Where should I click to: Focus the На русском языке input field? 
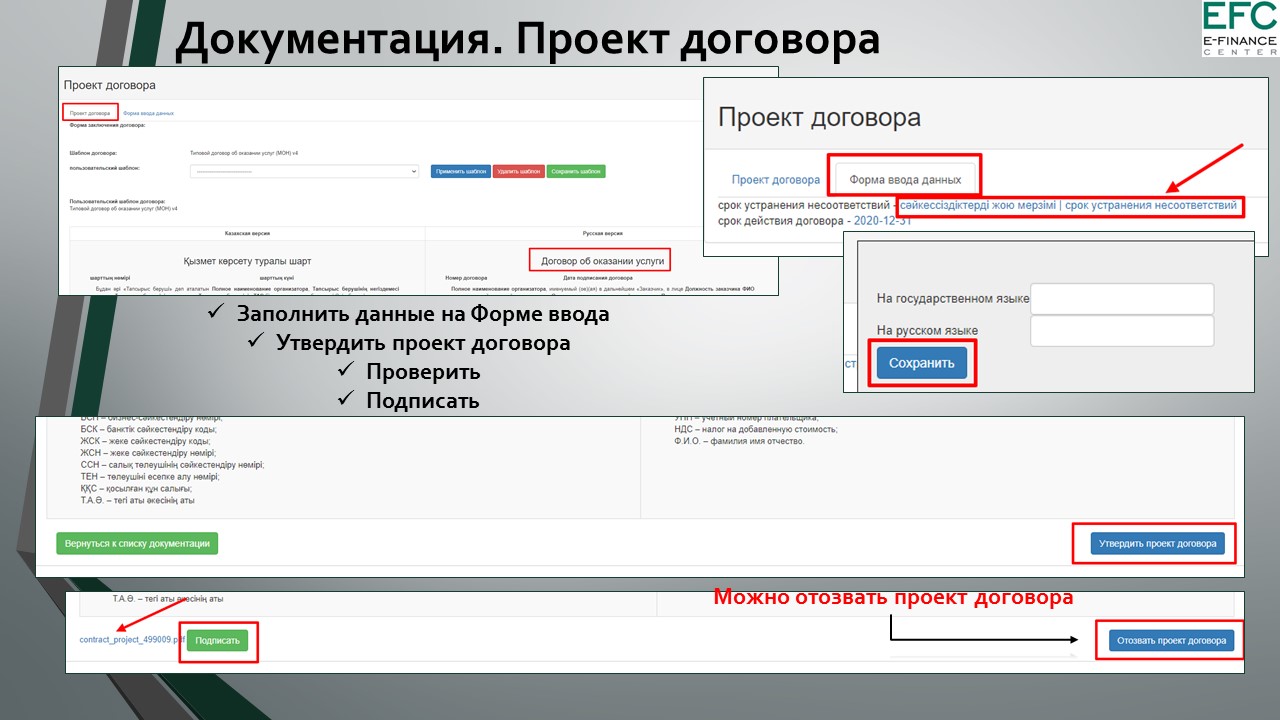point(1122,331)
